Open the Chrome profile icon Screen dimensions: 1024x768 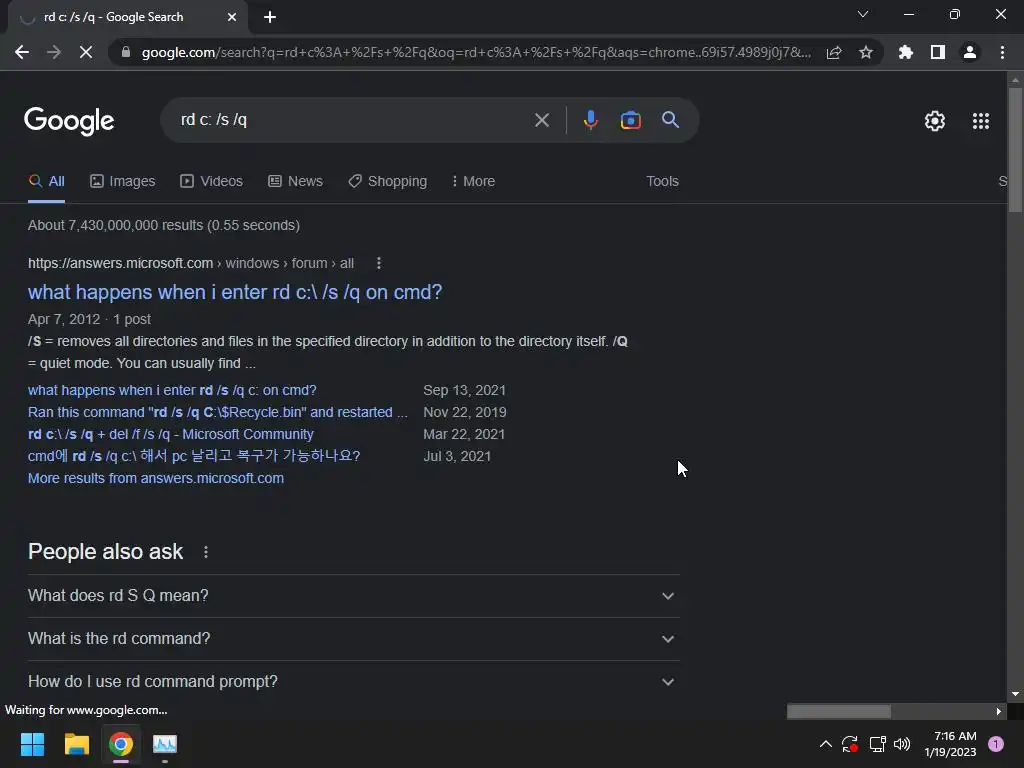970,52
